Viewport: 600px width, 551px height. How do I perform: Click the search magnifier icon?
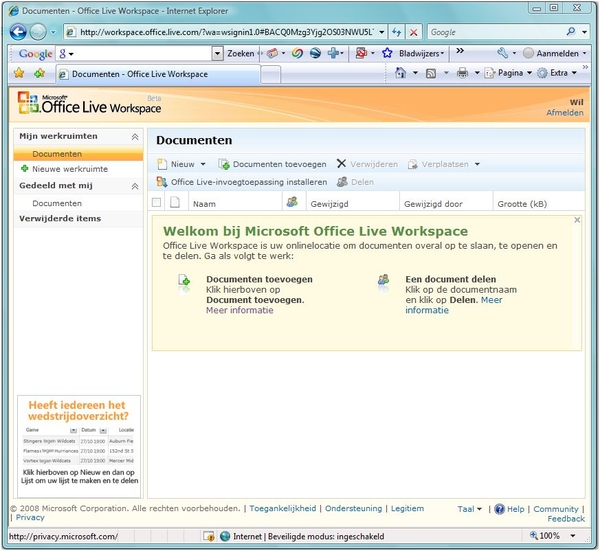tap(571, 32)
